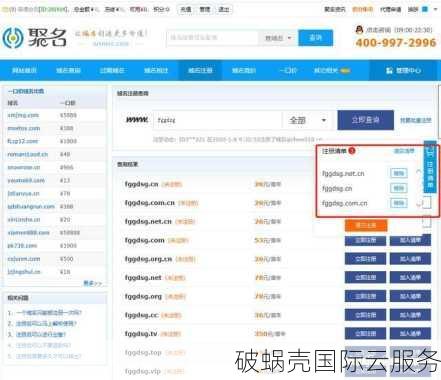
Task: Click register-now button for fggdsg.com
Action: (x=365, y=240)
